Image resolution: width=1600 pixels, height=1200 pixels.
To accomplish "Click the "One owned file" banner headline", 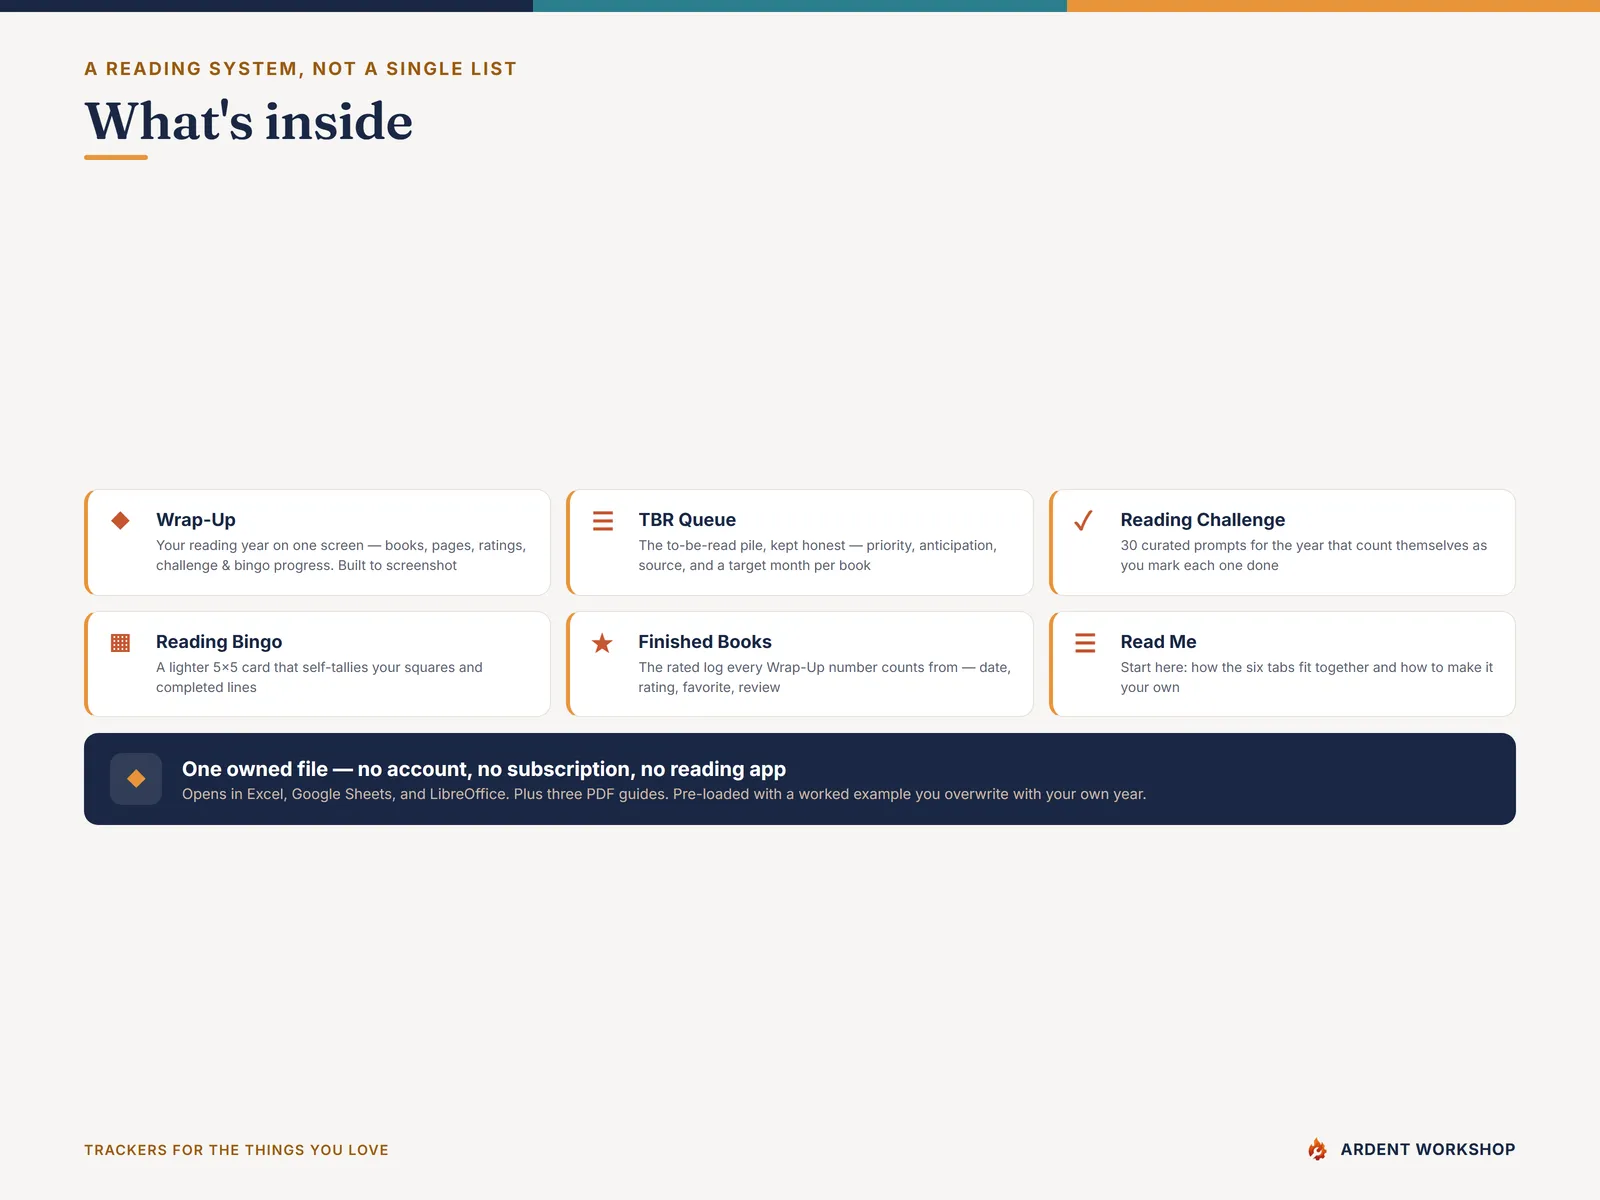I will point(484,769).
